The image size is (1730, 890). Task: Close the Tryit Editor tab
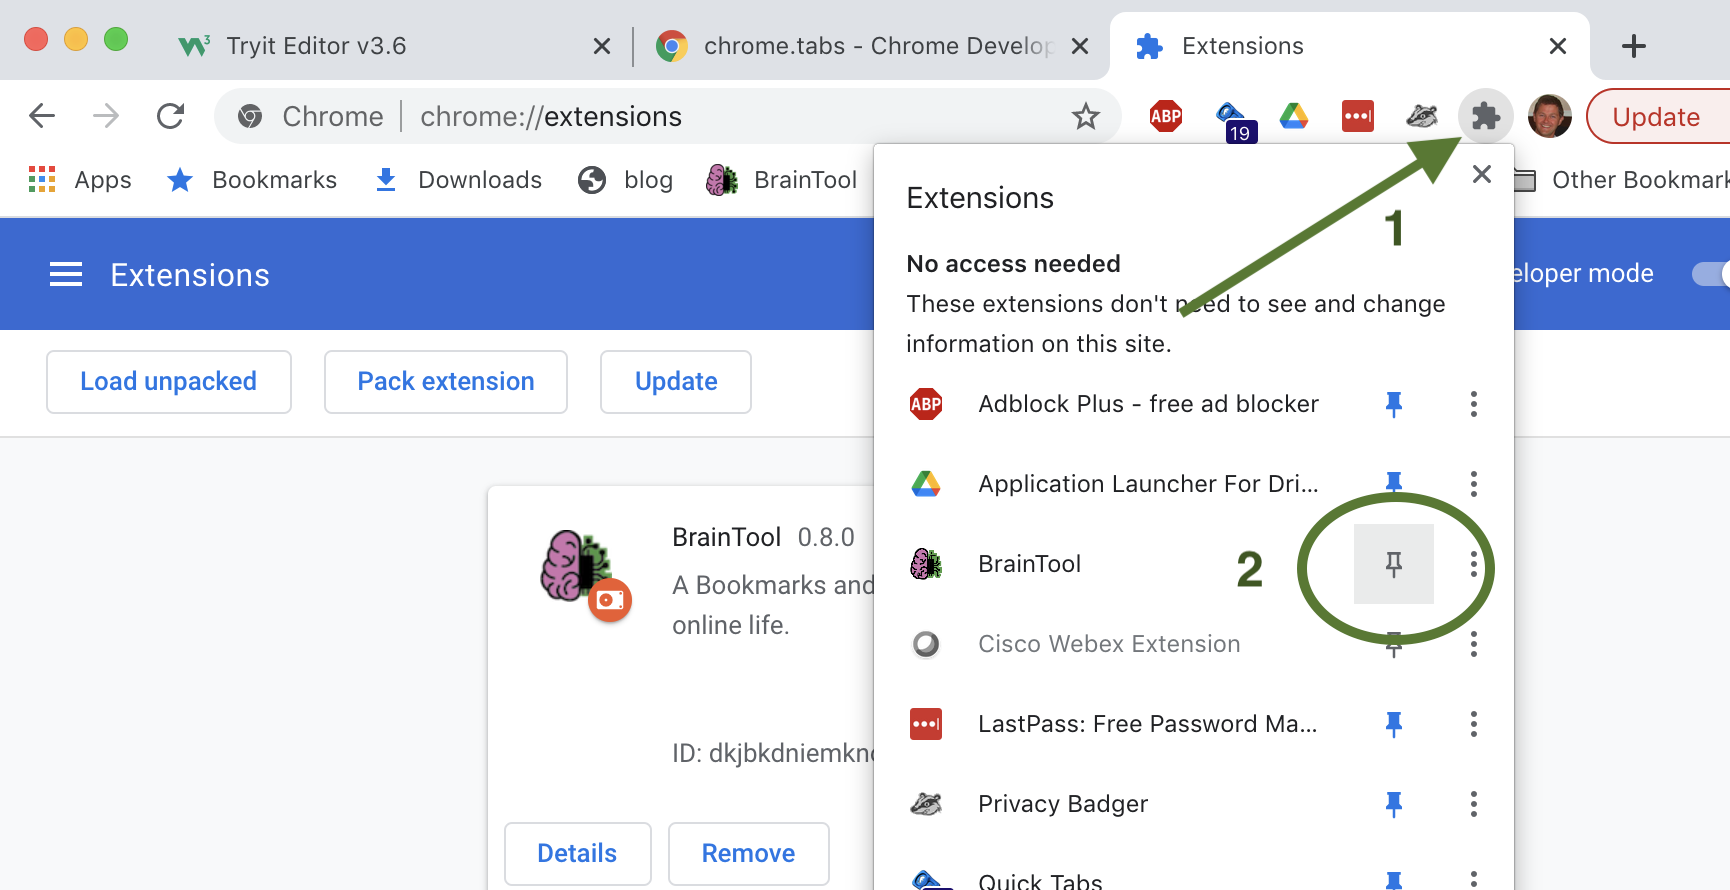coord(602,46)
